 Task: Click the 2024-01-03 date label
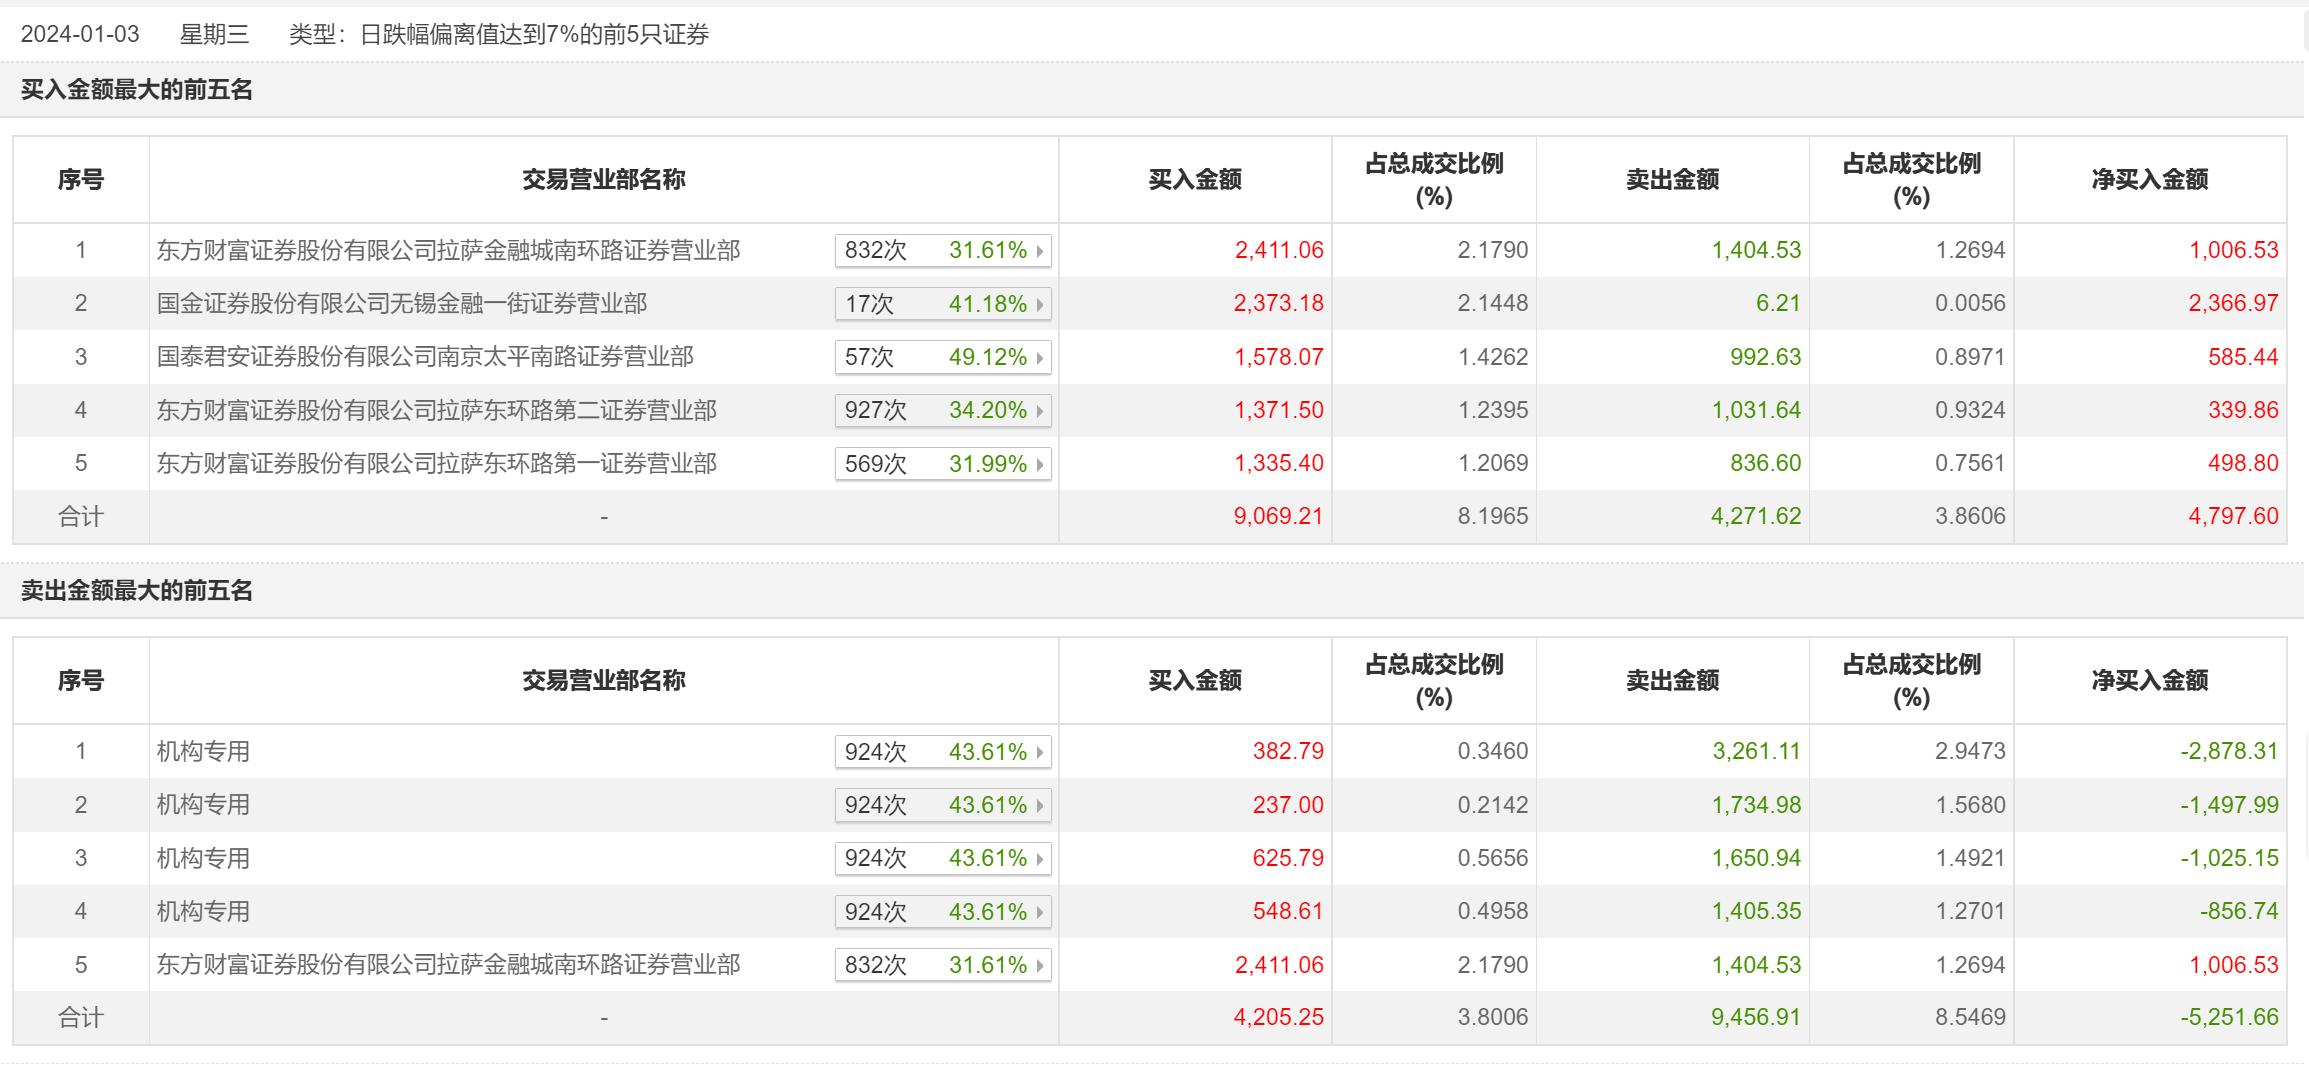tap(80, 35)
